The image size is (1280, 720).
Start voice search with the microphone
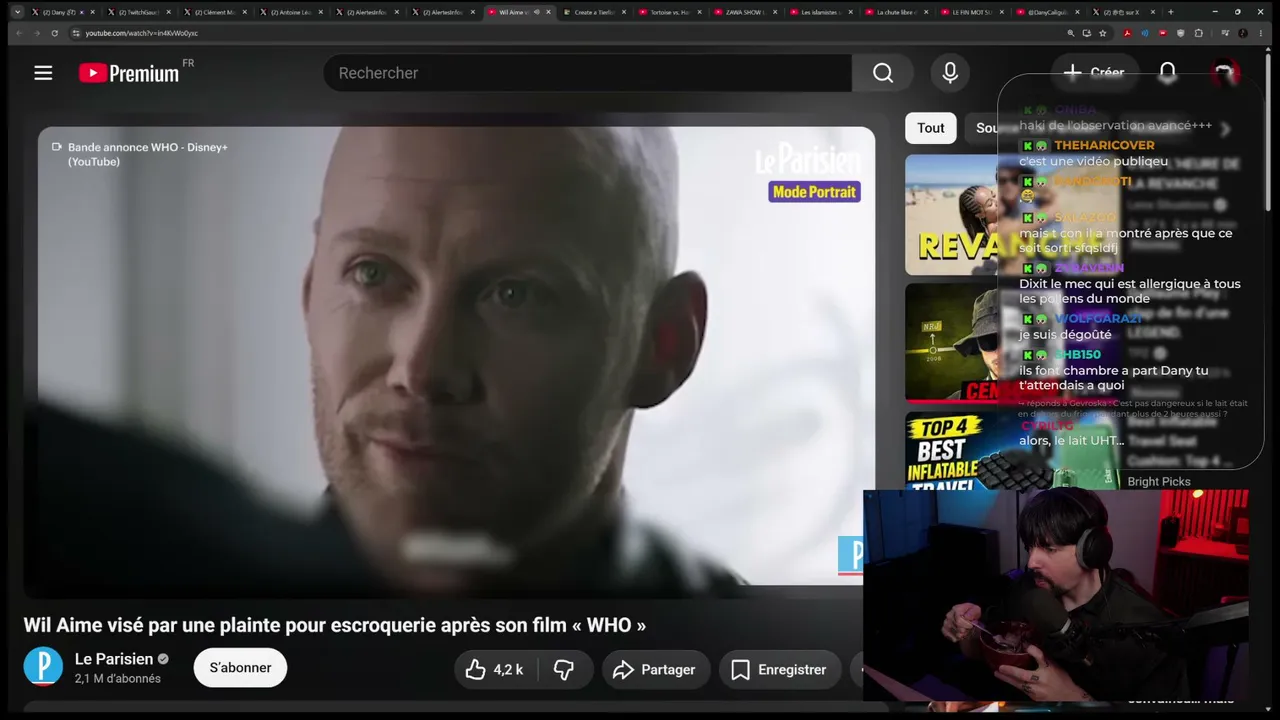950,73
